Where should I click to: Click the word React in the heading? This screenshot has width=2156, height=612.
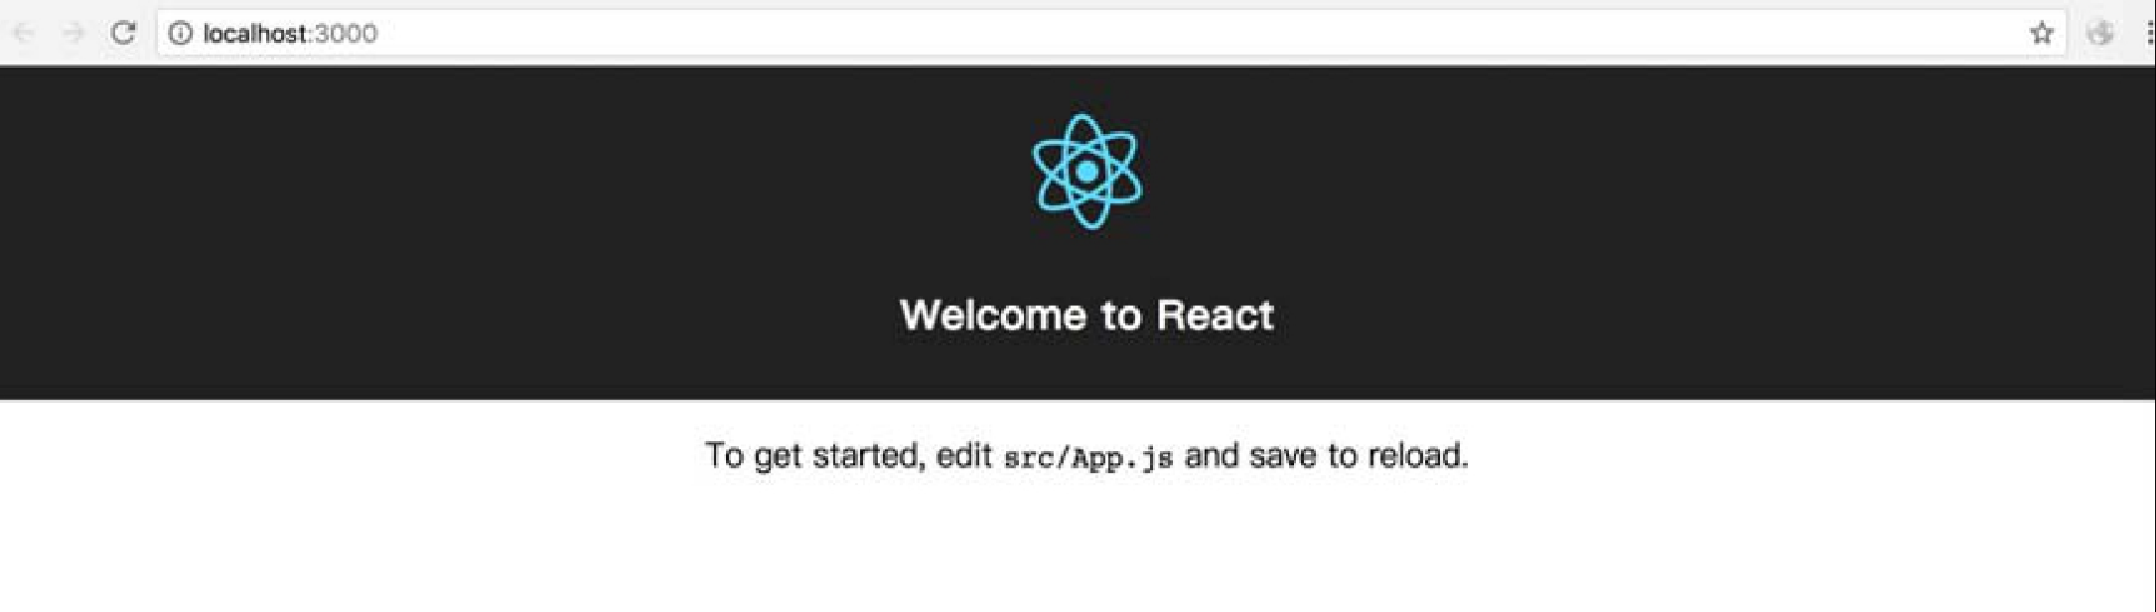pyautogui.click(x=1215, y=315)
